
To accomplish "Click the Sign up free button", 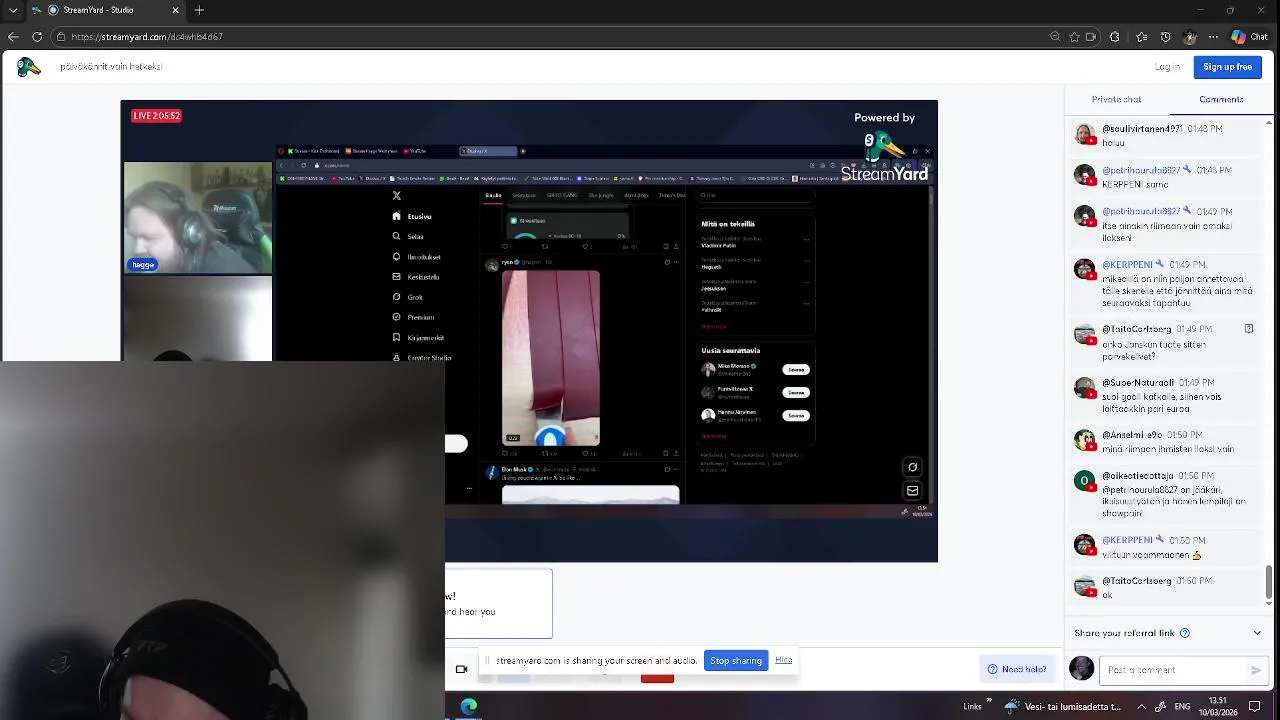I will coord(1227,67).
